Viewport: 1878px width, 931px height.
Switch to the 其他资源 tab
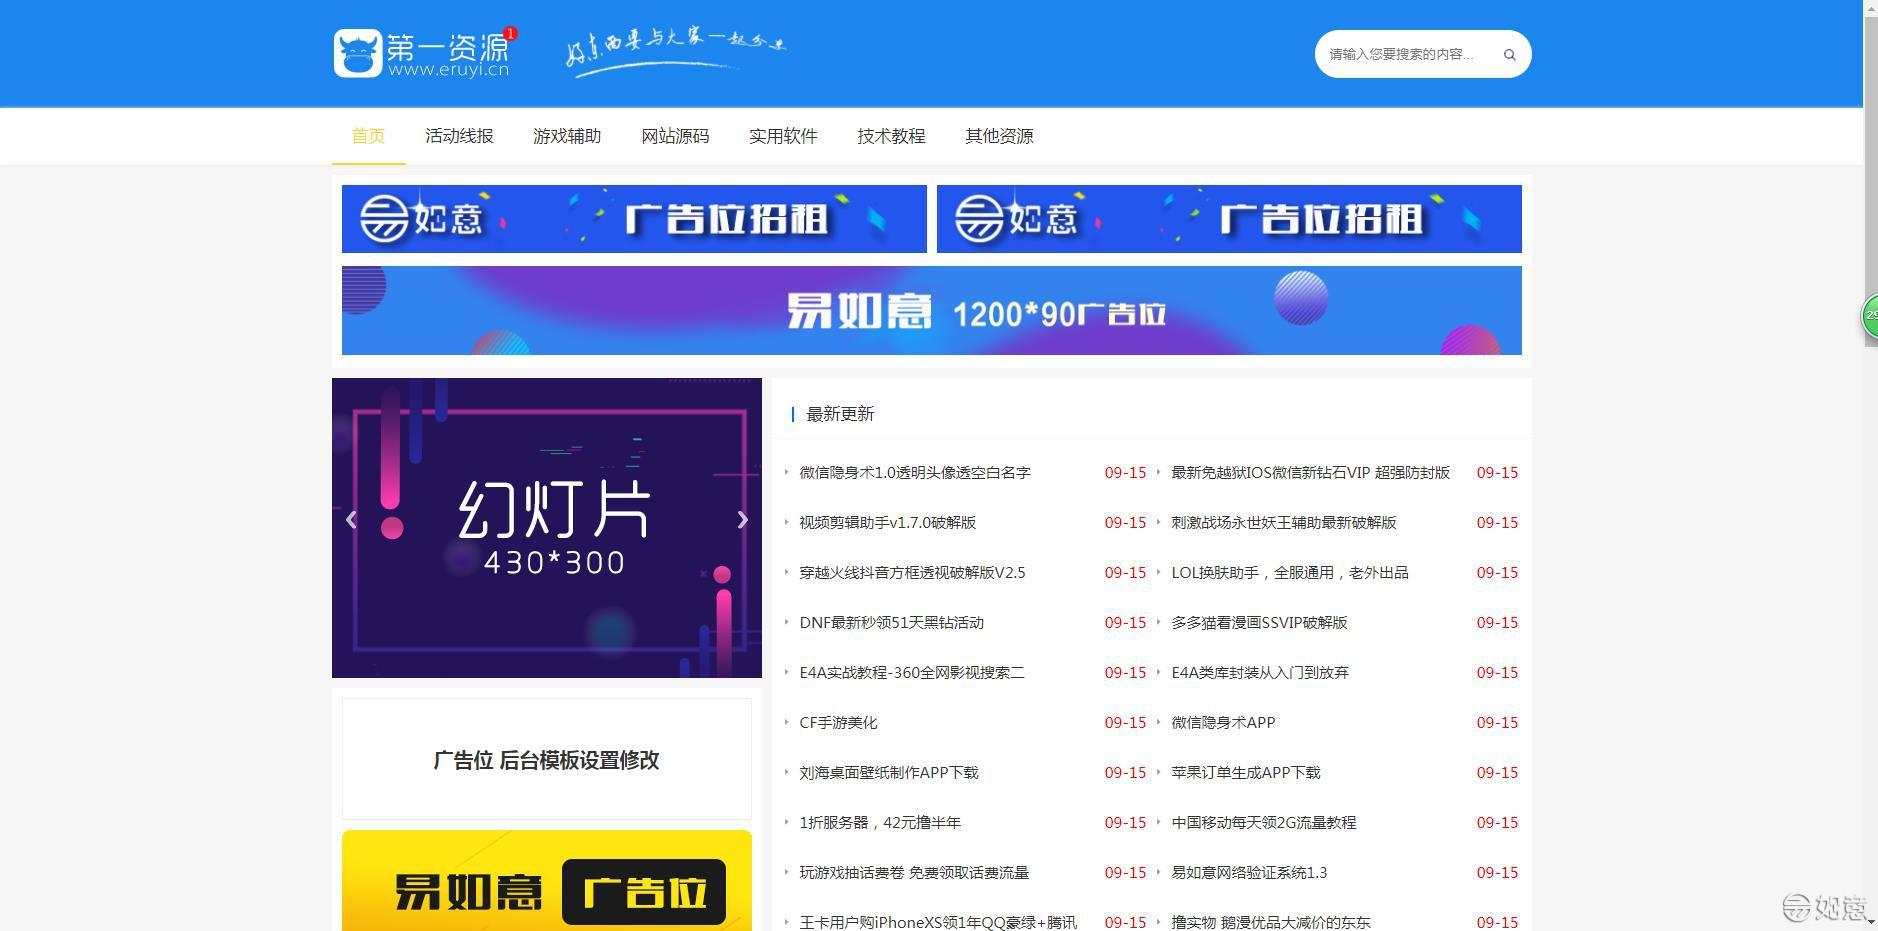[1000, 136]
